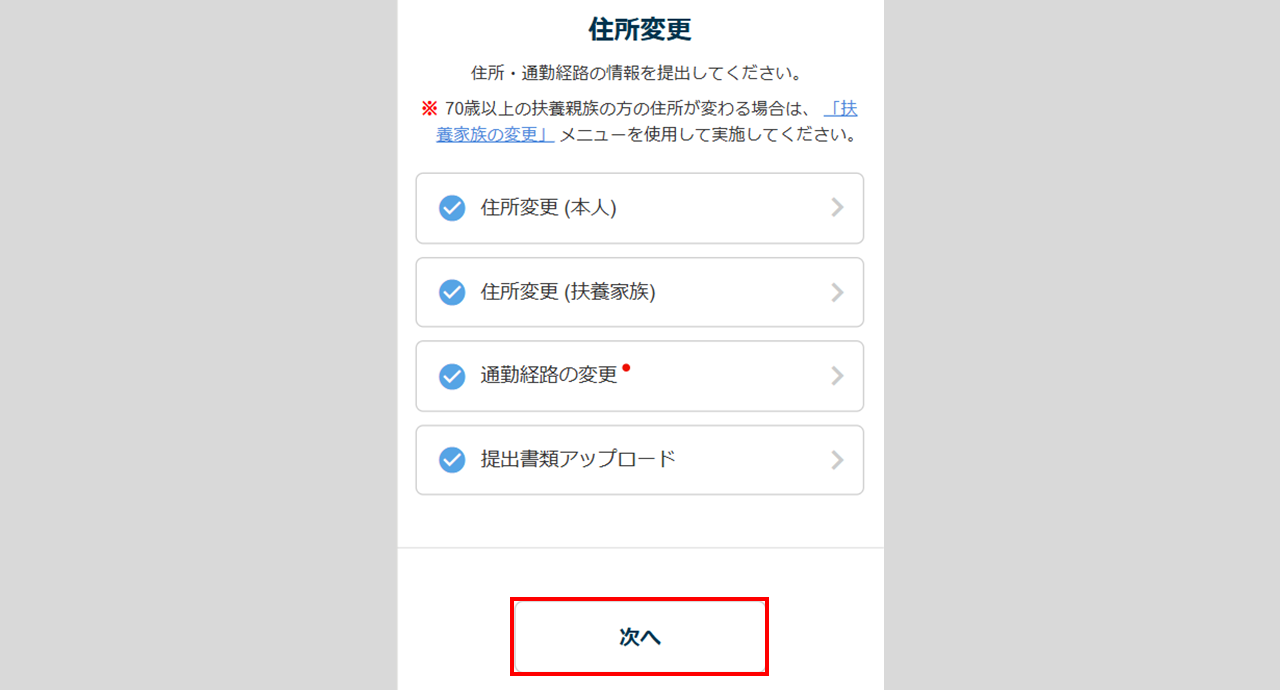Click the checkmark icon beside 提出書類アップロード
The image size is (1280, 690).
(x=452, y=460)
